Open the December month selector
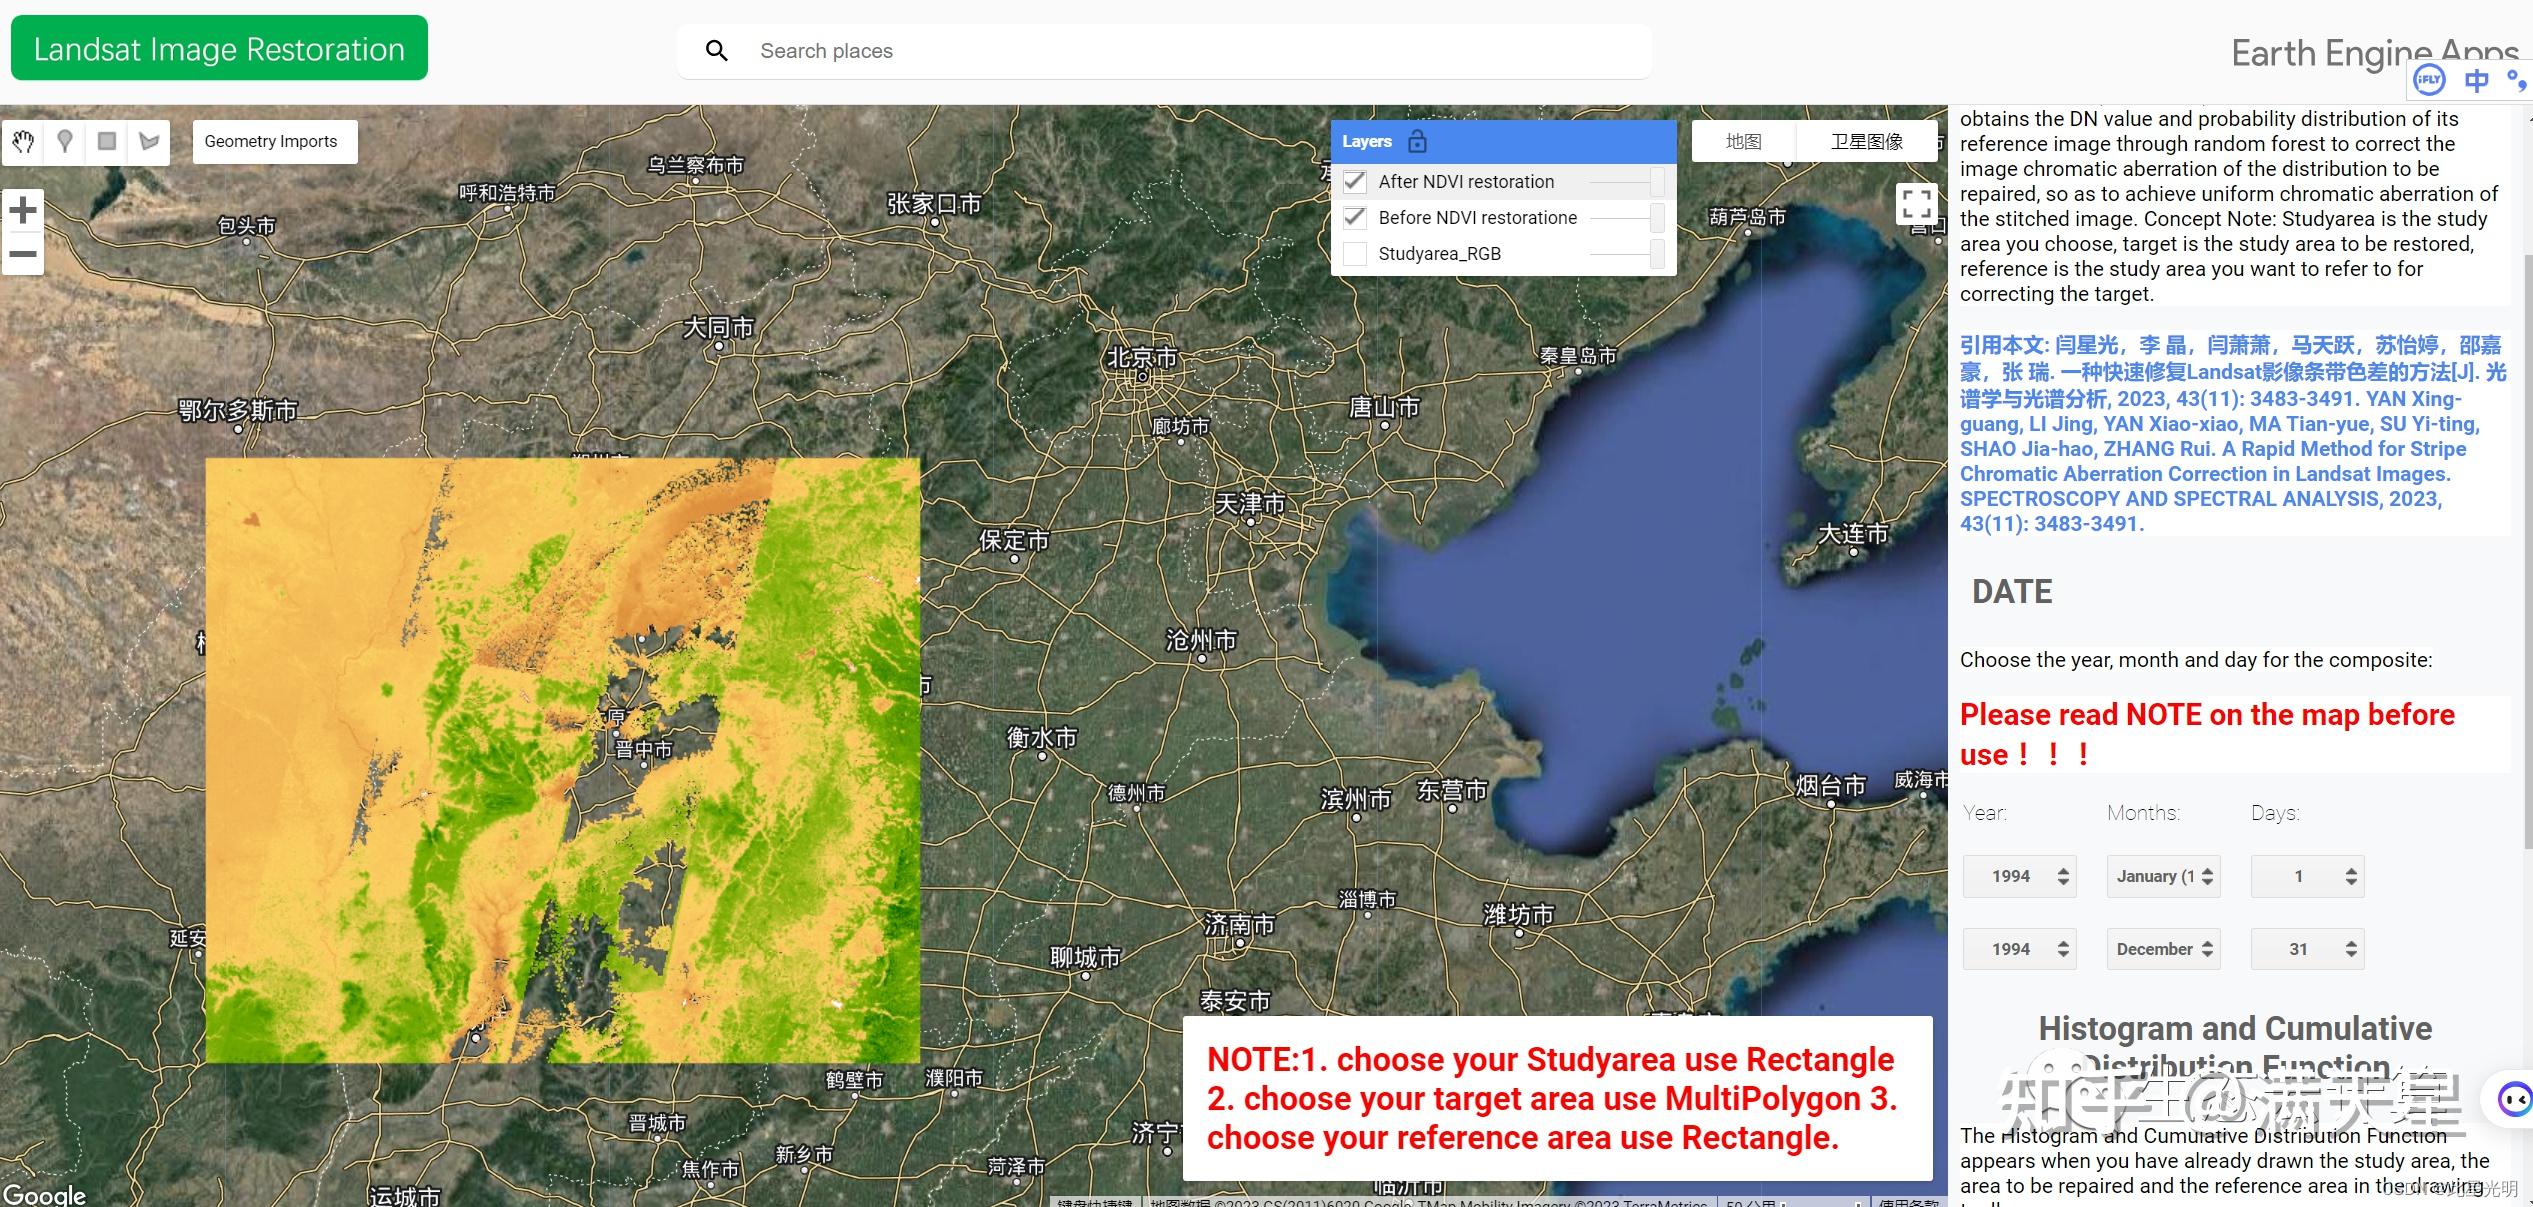Viewport: 2533px width, 1207px height. coord(2162,948)
